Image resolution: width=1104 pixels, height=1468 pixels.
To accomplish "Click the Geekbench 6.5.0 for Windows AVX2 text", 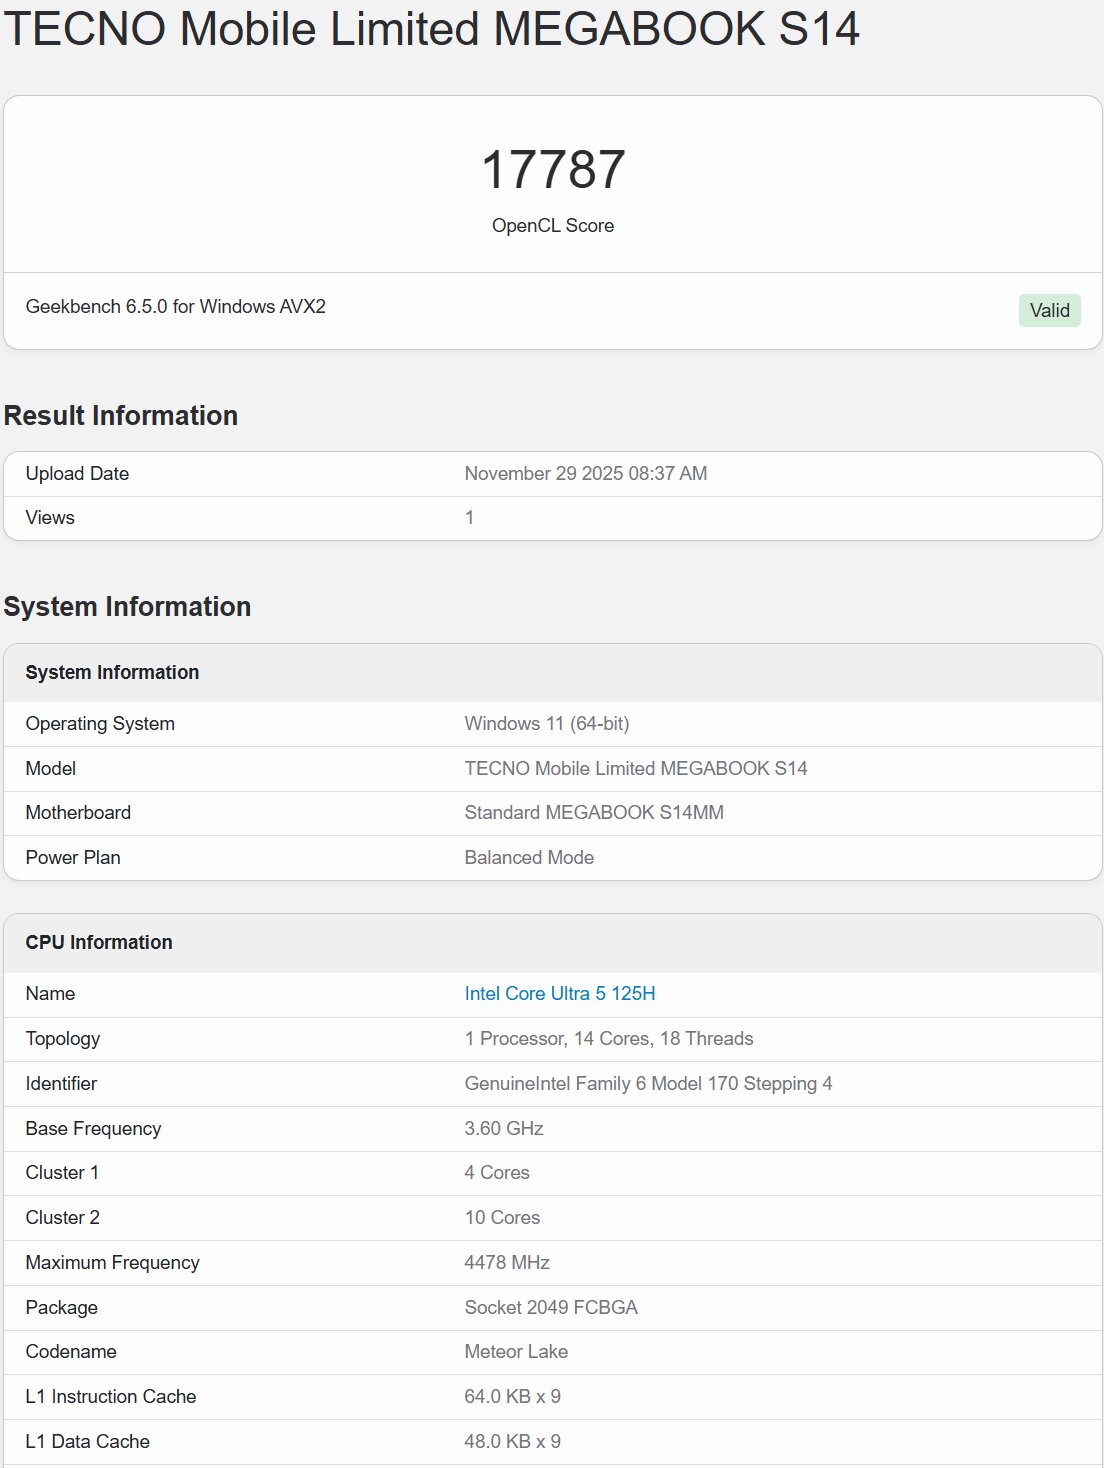I will pos(176,306).
